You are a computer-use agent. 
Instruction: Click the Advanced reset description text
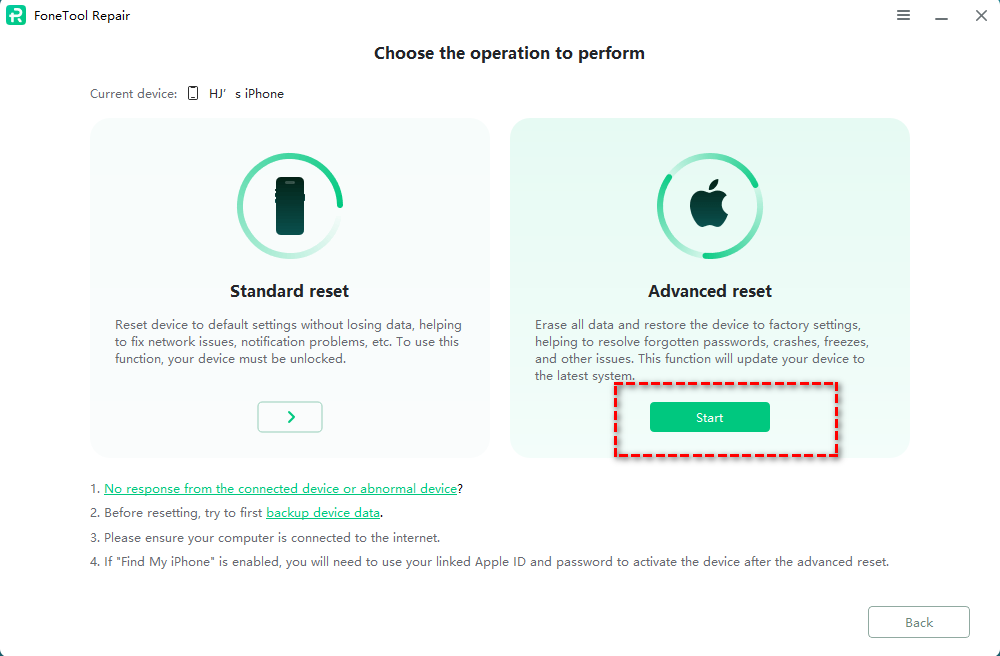[x=700, y=350]
